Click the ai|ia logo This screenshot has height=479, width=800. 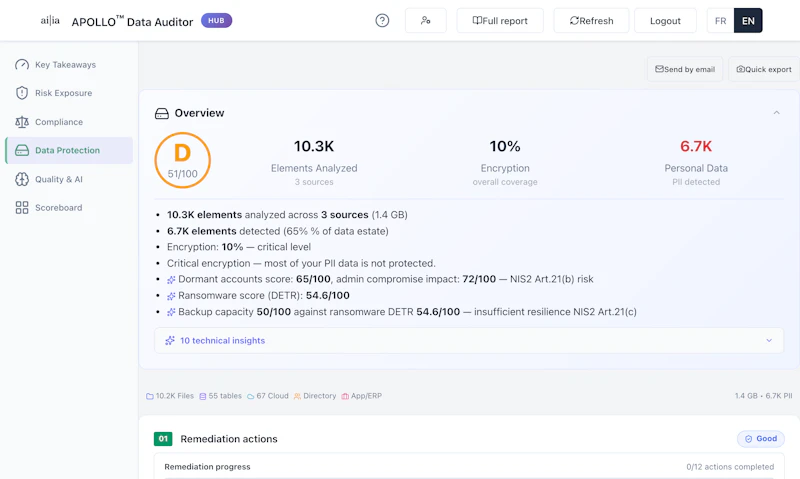coord(50,20)
